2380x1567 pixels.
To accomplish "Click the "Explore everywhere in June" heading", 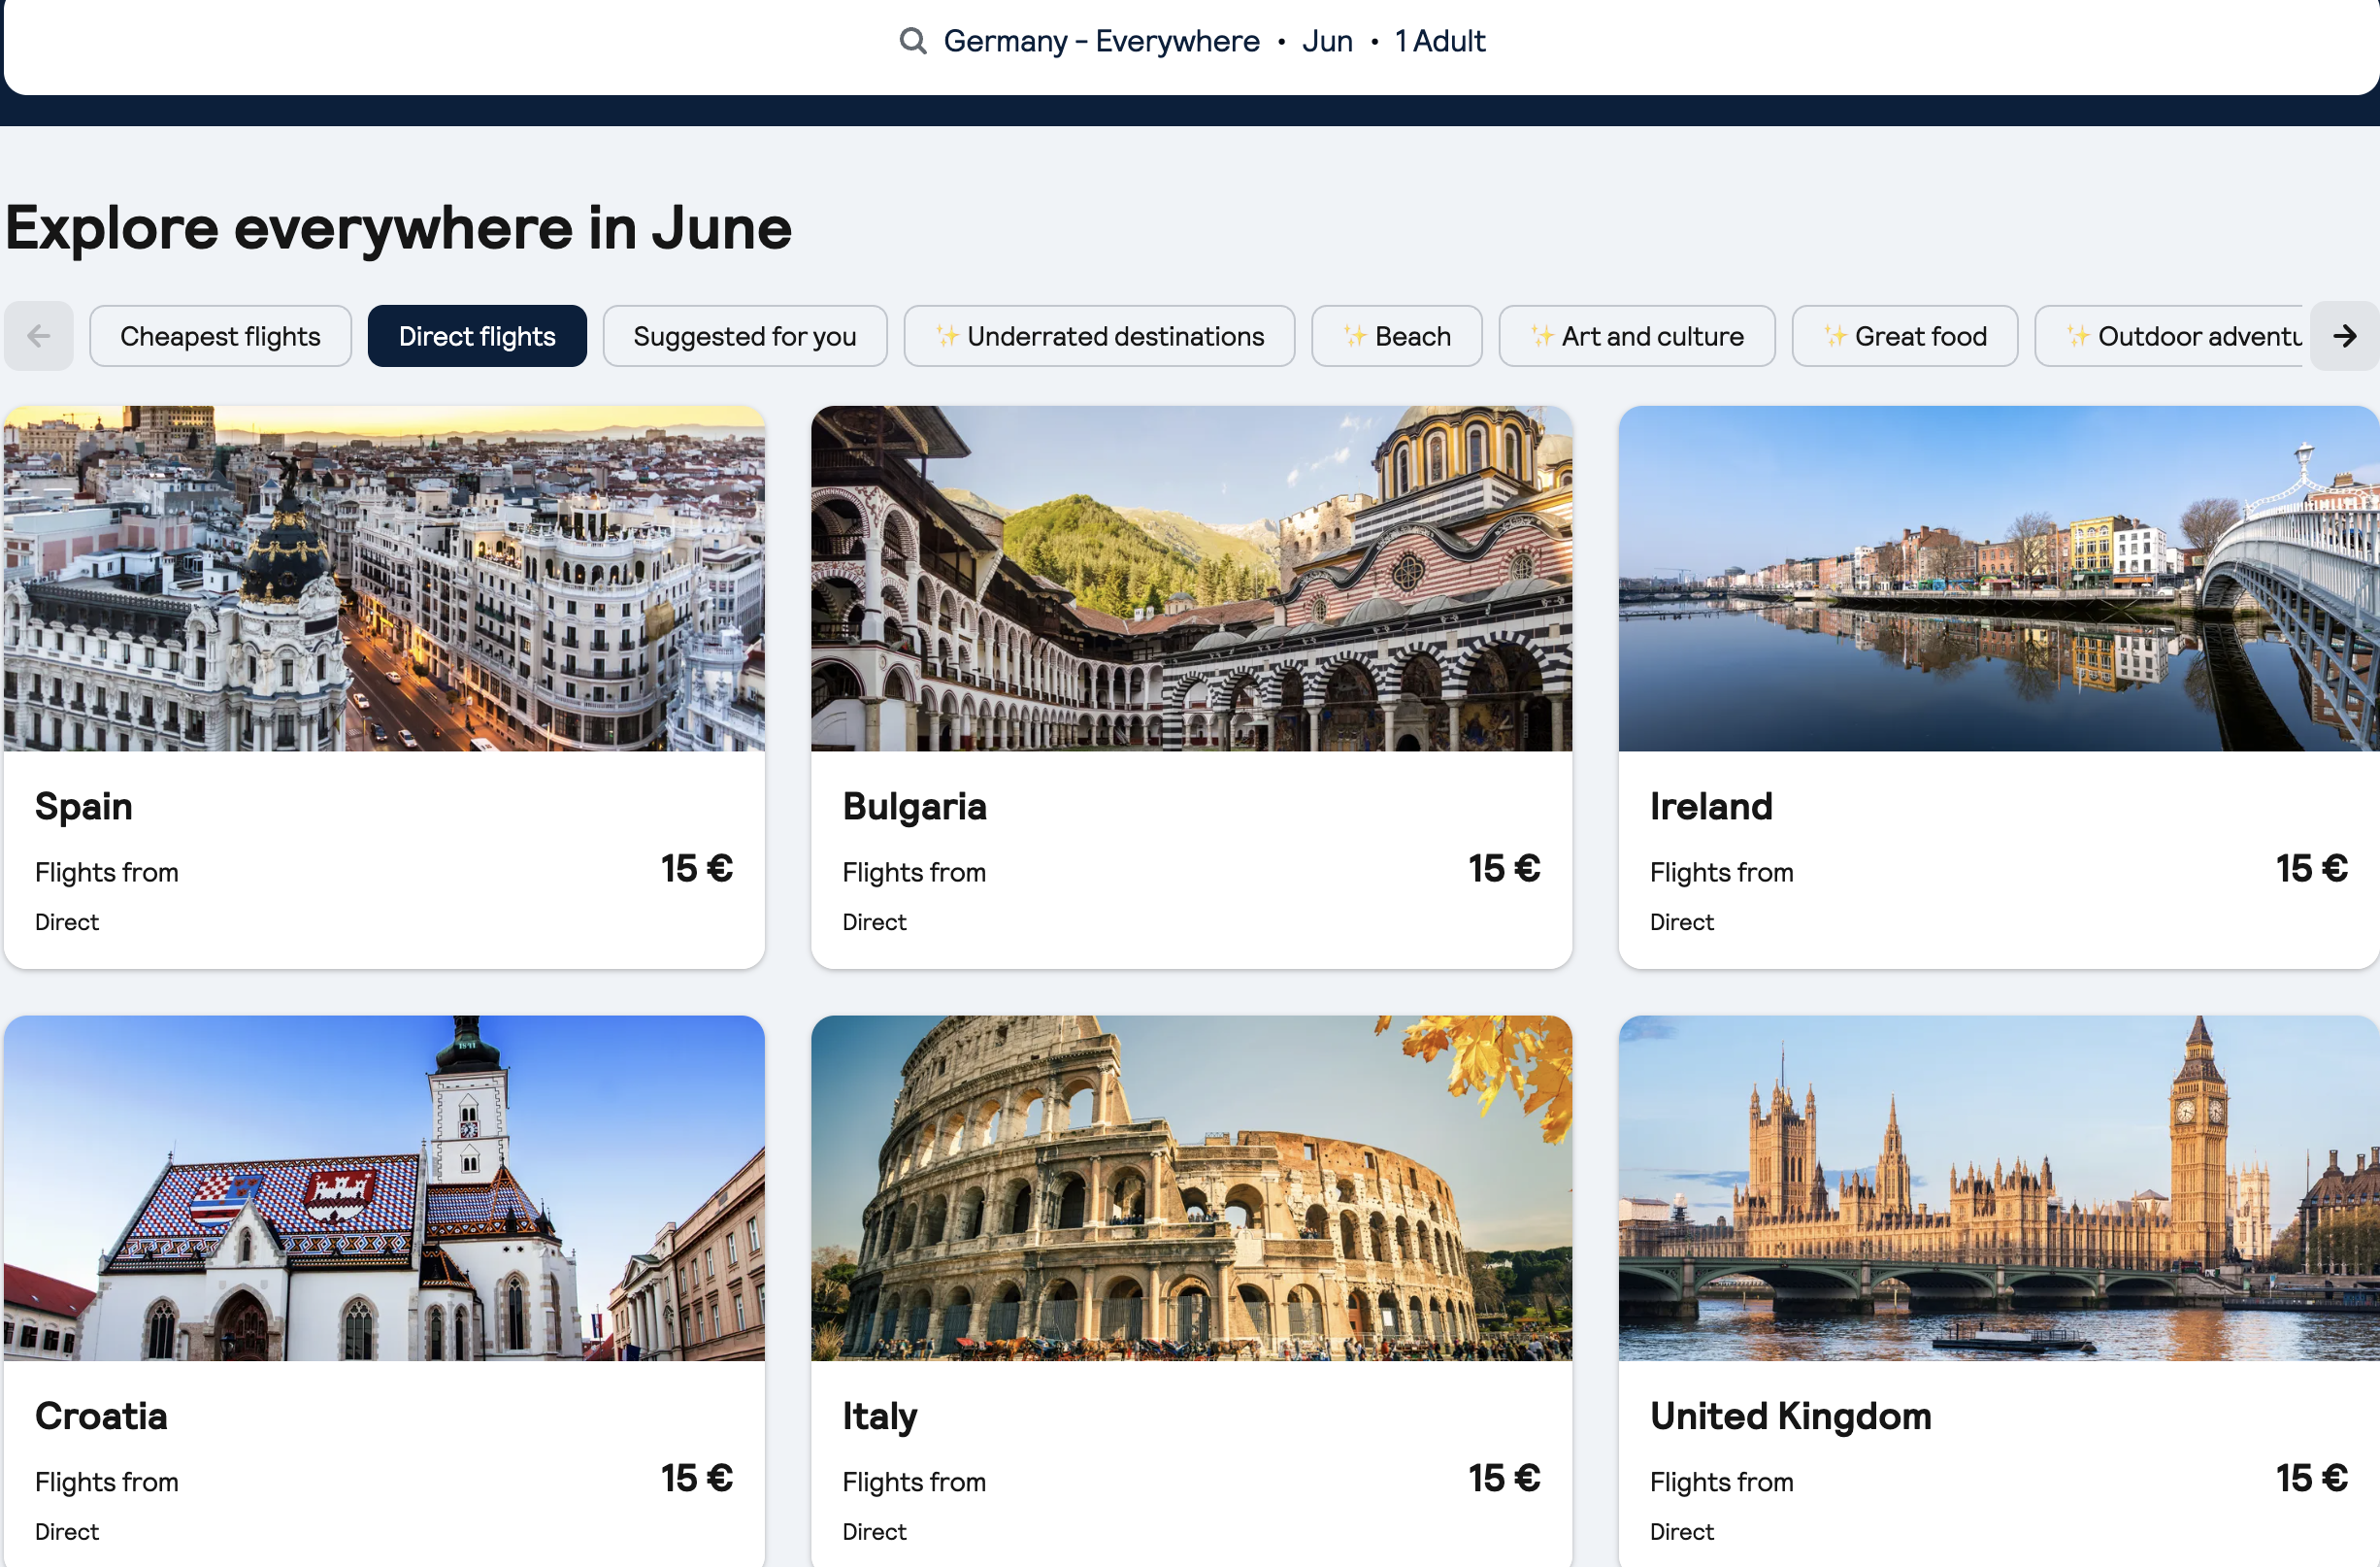I will 399,229.
